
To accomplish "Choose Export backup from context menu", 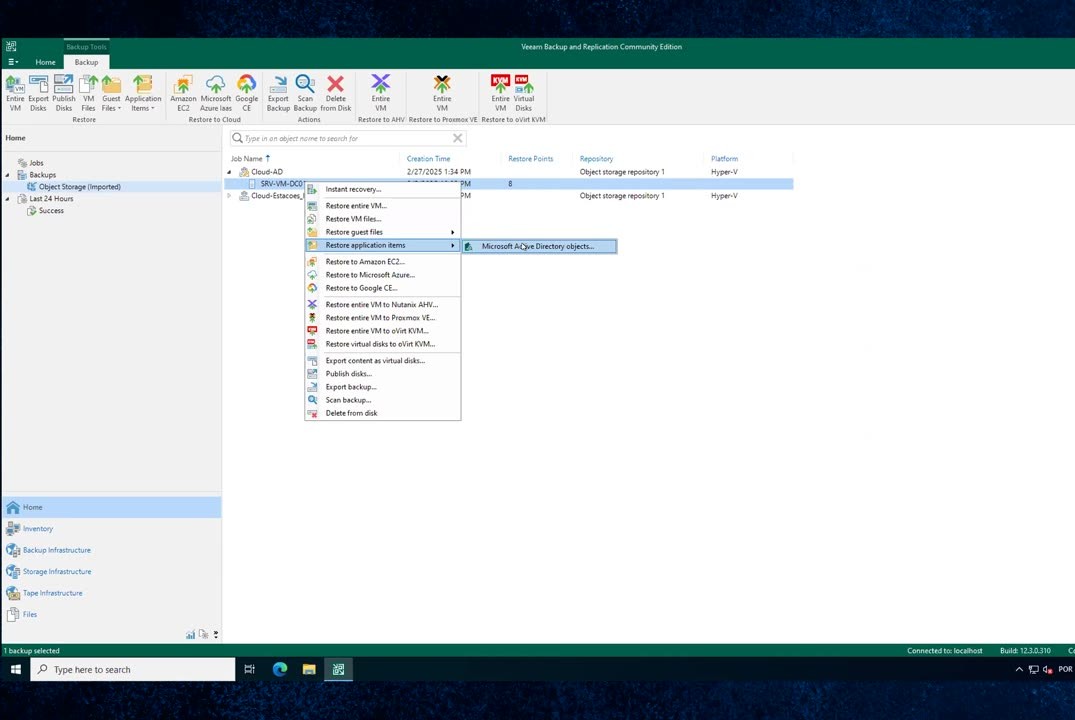I will tap(383, 387).
